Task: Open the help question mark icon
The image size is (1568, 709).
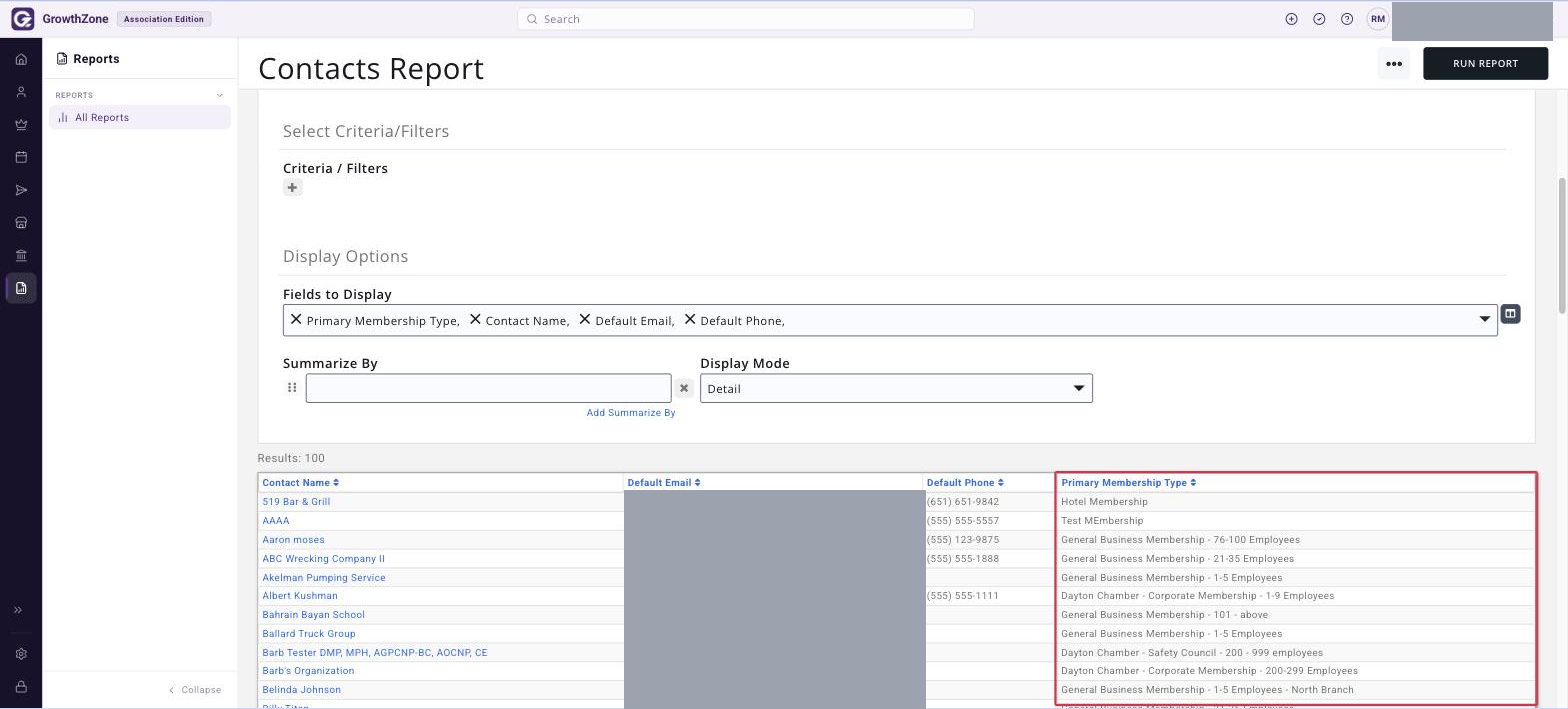Action: 1347,19
